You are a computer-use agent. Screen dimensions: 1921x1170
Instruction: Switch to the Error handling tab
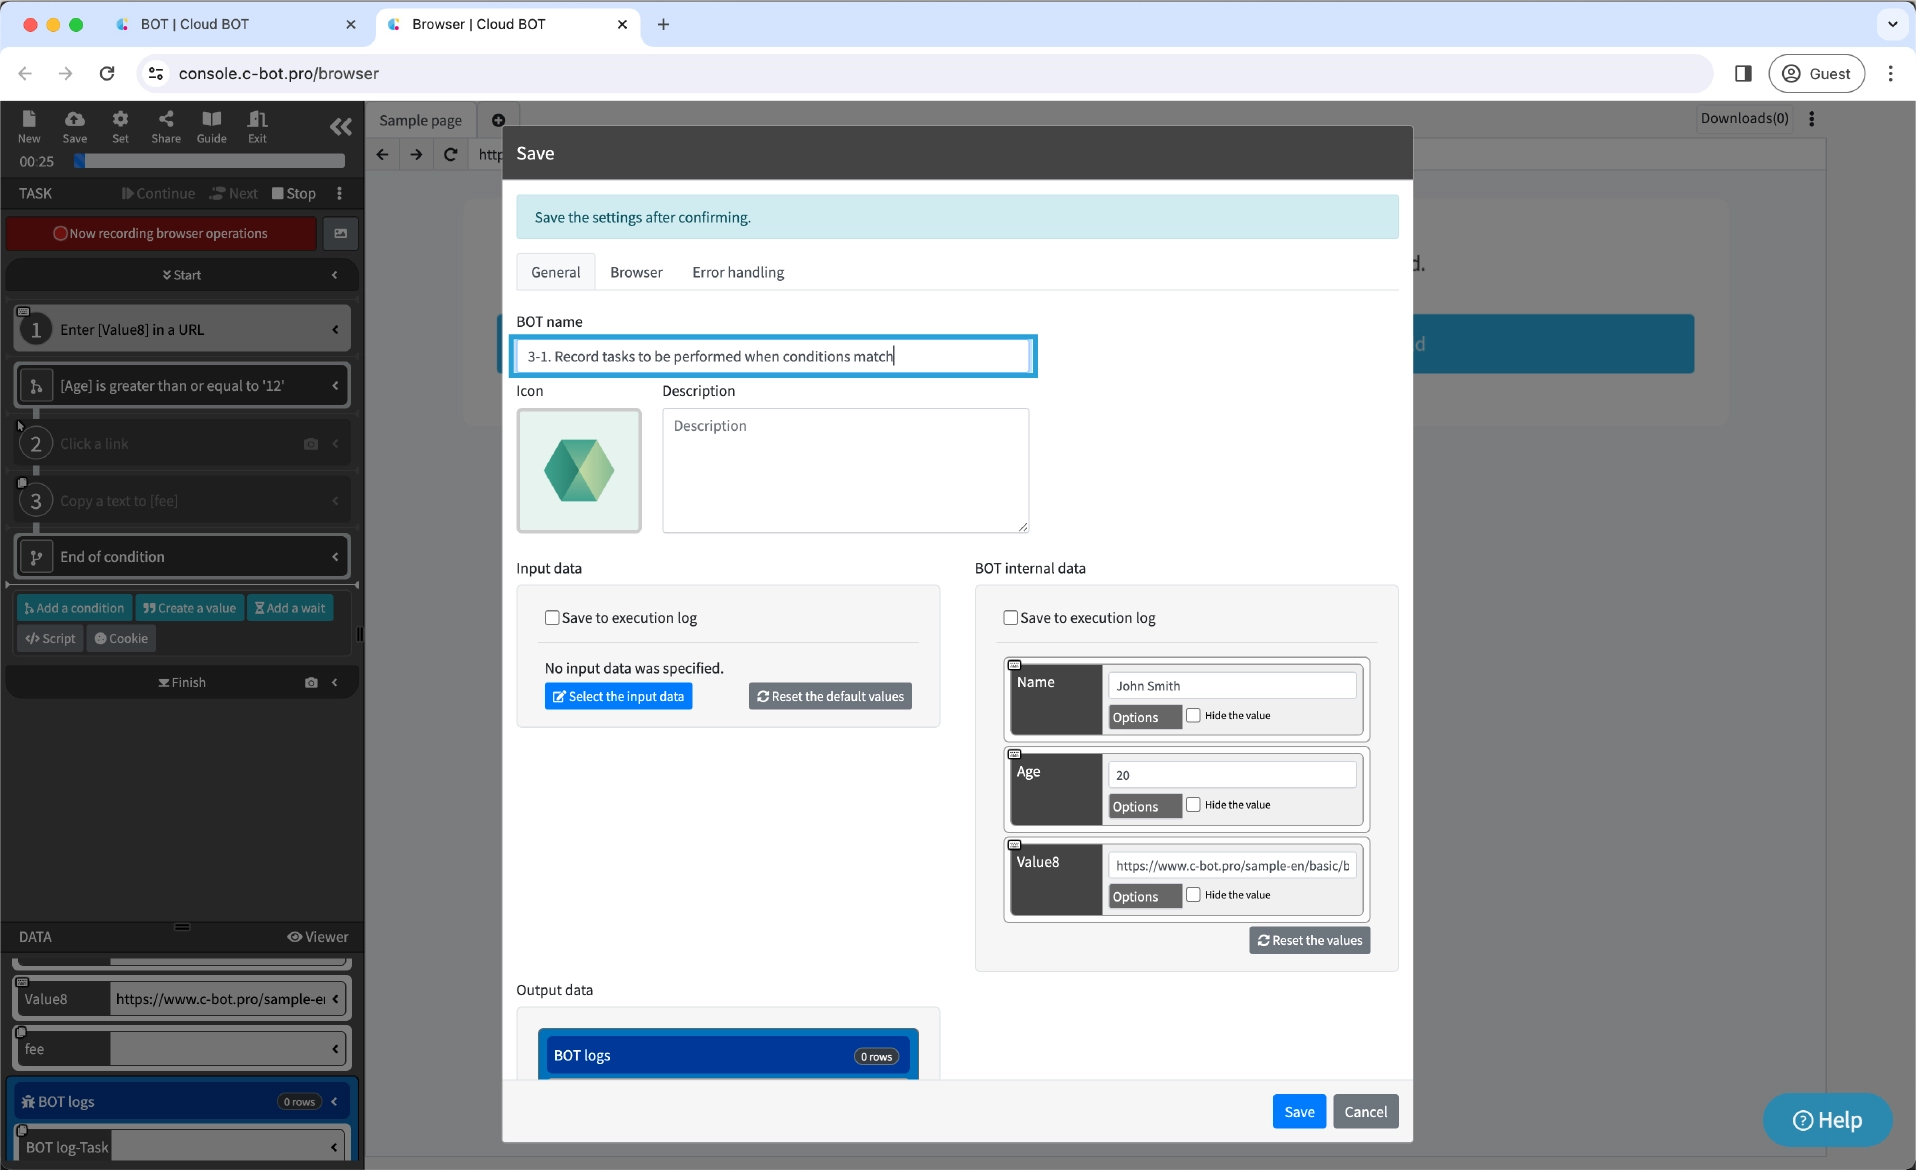coord(738,272)
